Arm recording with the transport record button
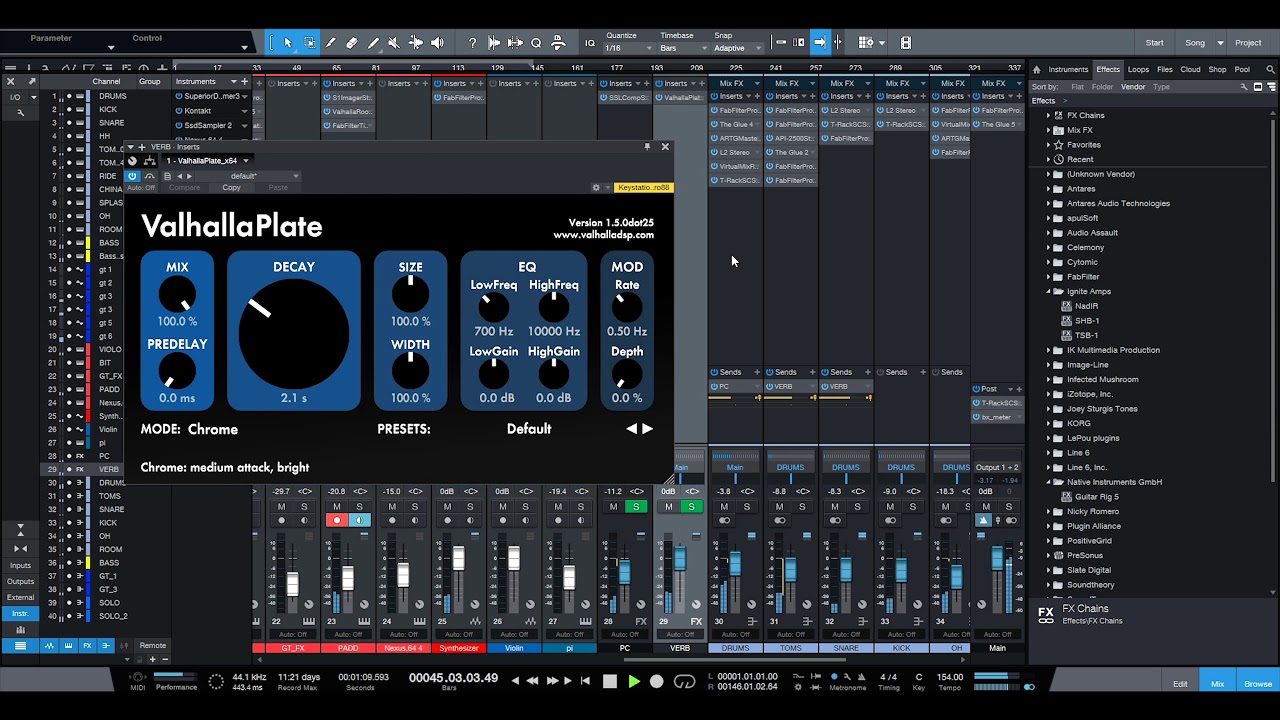The height and width of the screenshot is (720, 1280). click(657, 682)
